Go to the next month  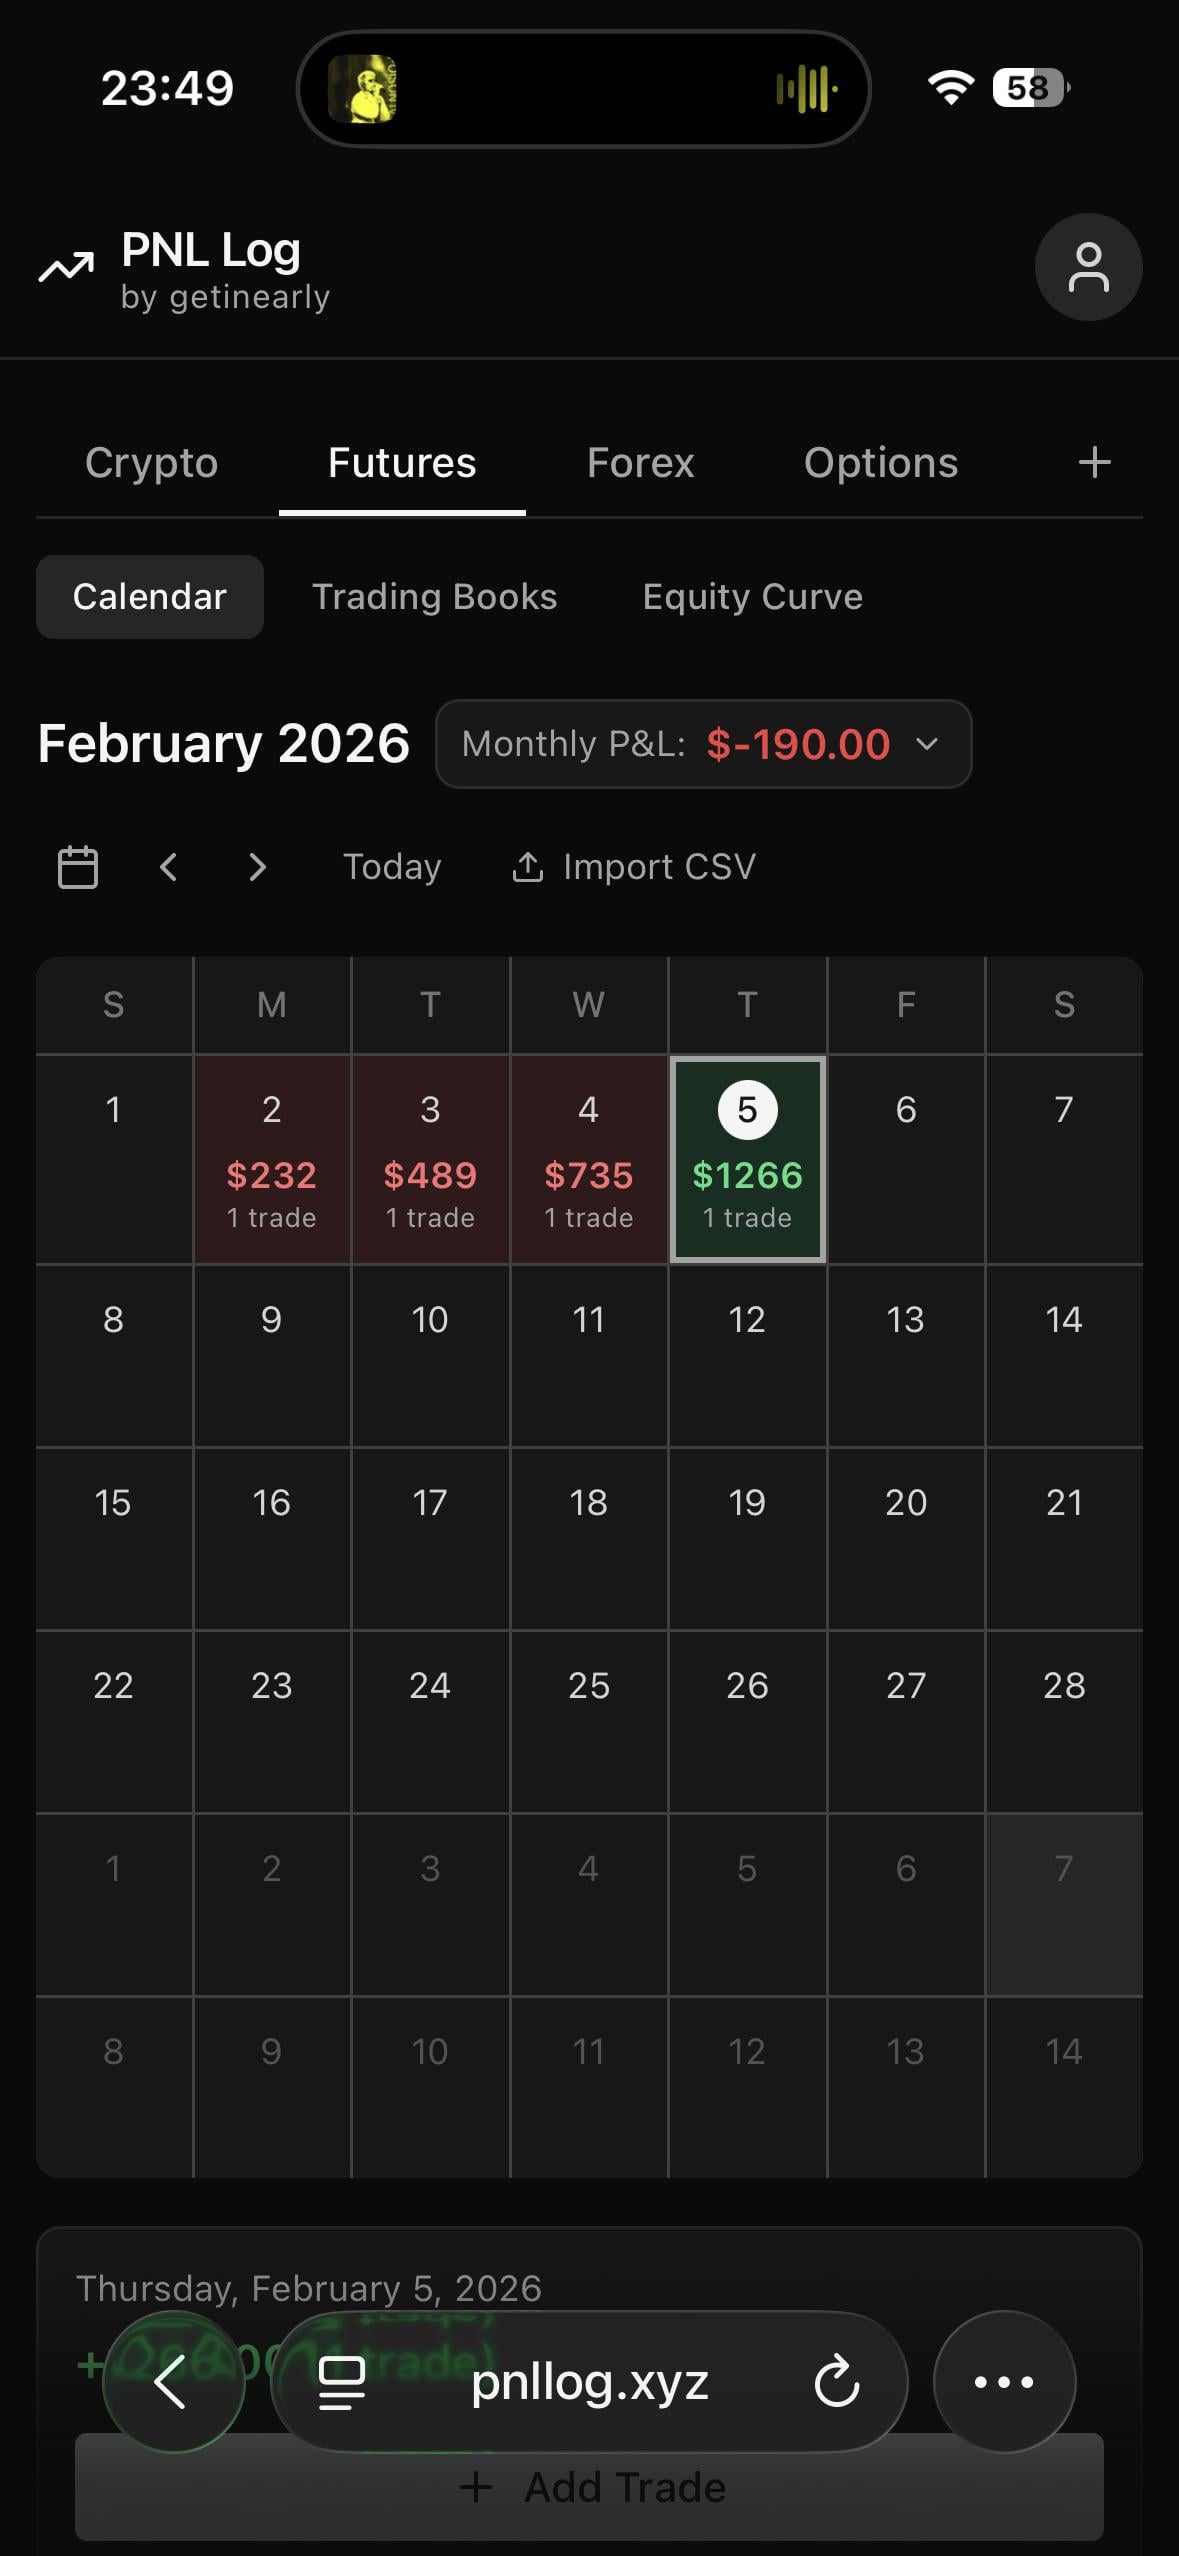click(257, 867)
